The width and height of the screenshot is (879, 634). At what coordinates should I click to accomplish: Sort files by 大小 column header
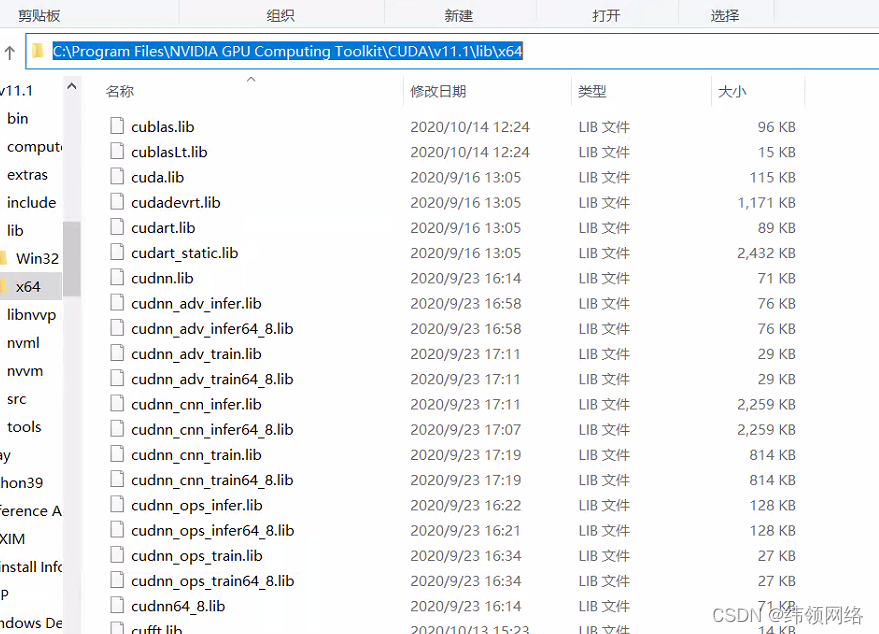click(732, 91)
